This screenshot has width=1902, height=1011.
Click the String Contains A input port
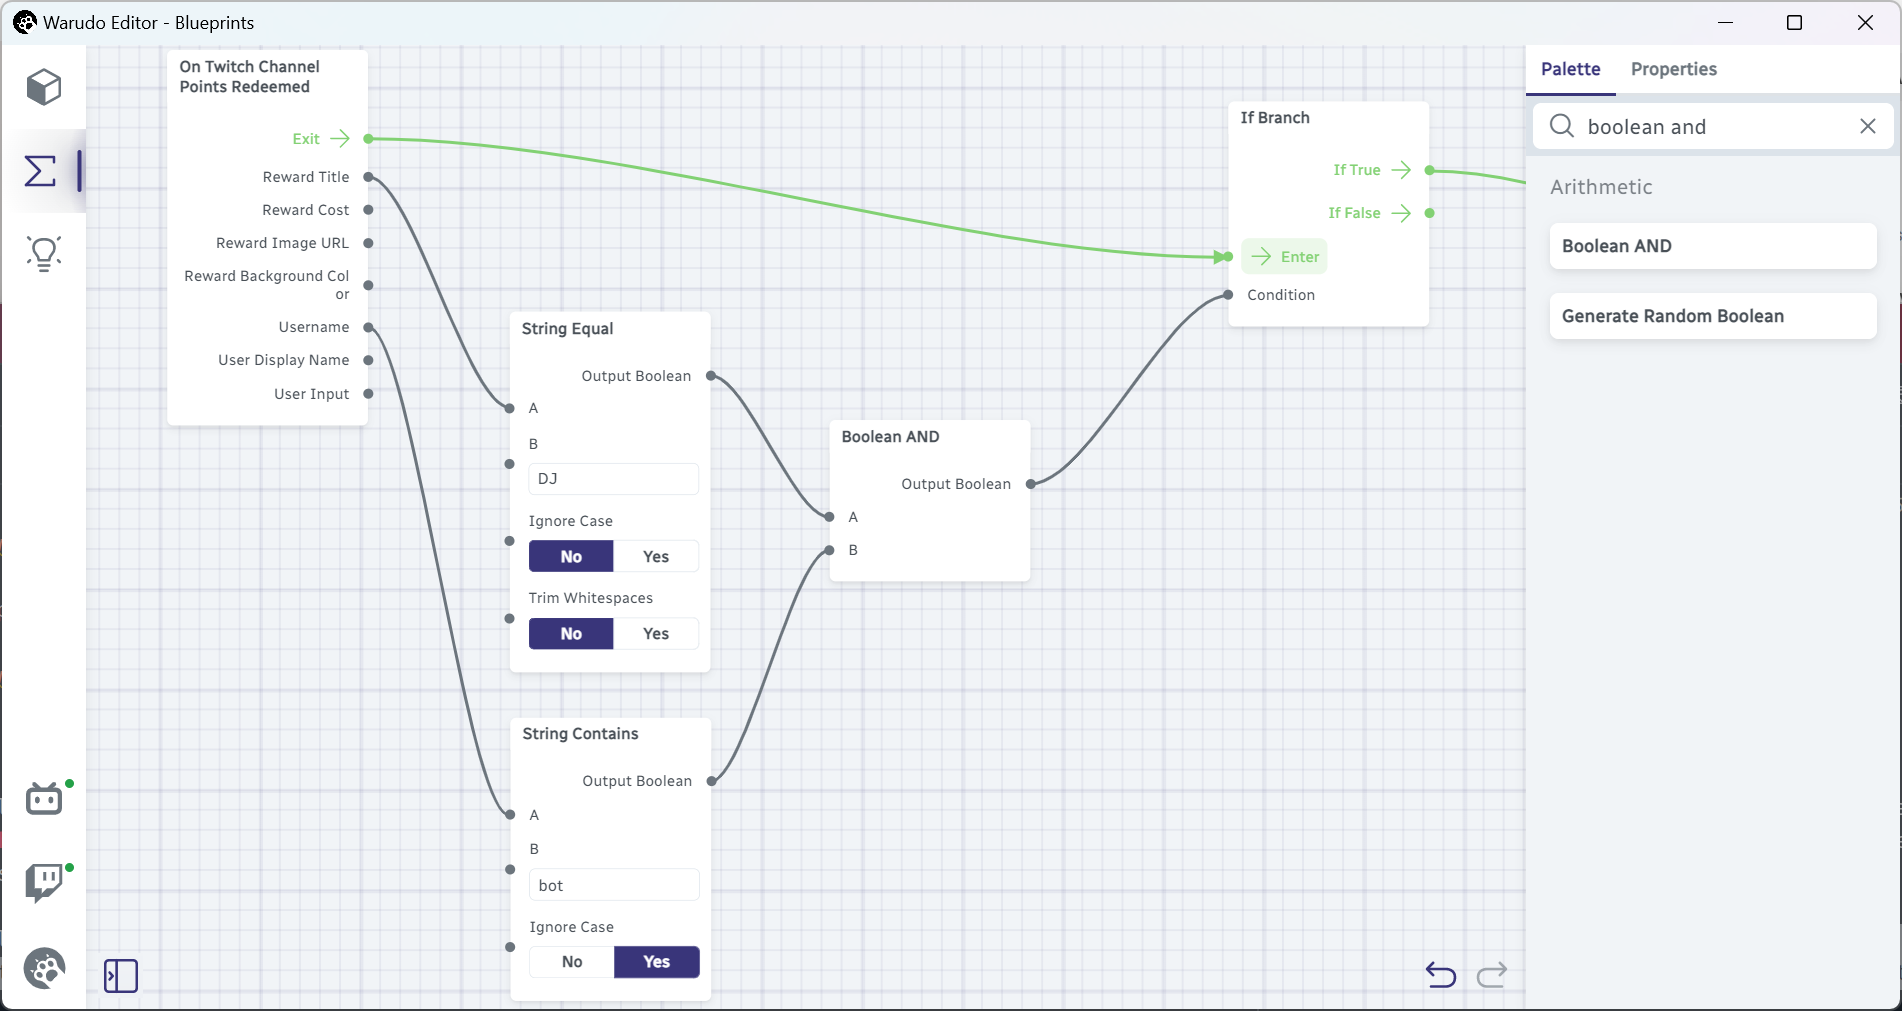(x=511, y=815)
